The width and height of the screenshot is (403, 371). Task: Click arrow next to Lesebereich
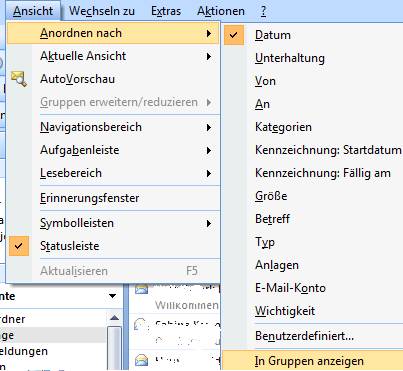coord(209,173)
